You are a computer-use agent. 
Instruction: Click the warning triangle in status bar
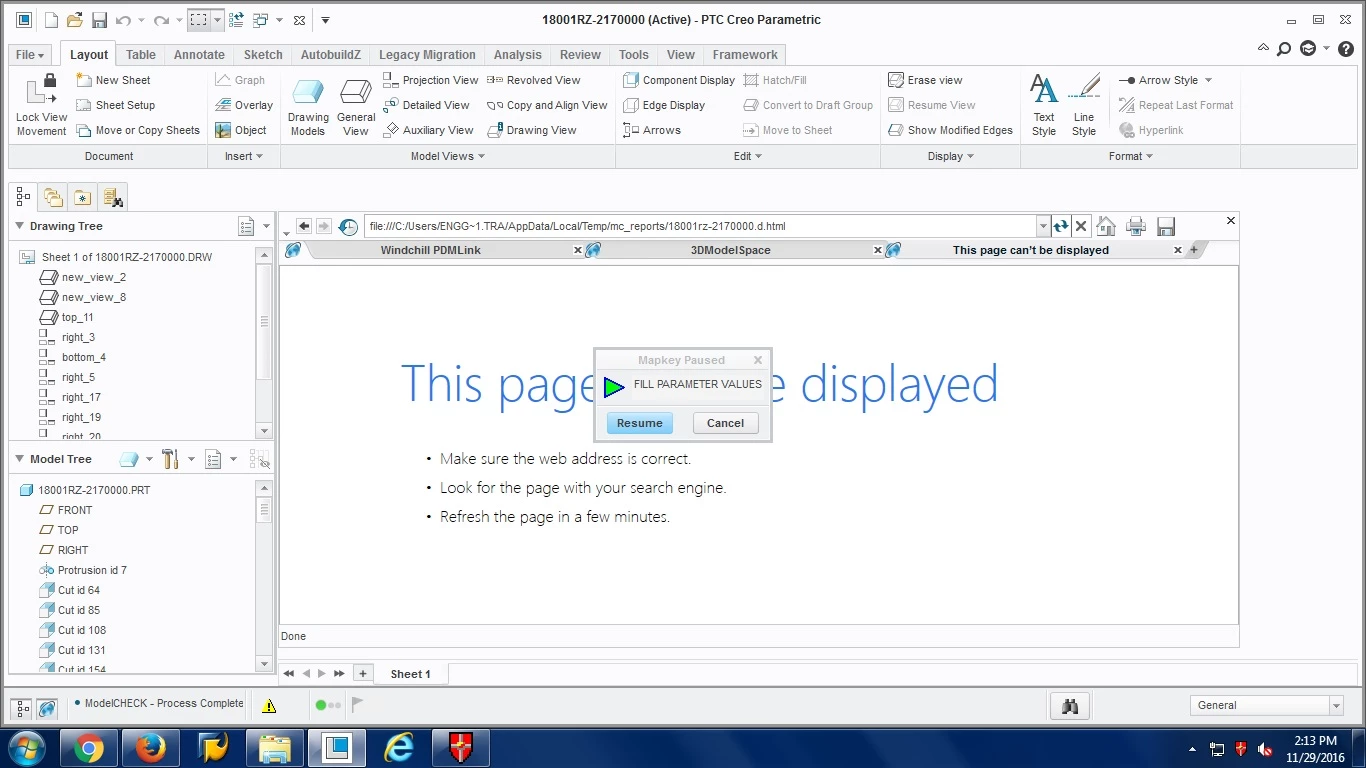point(269,705)
